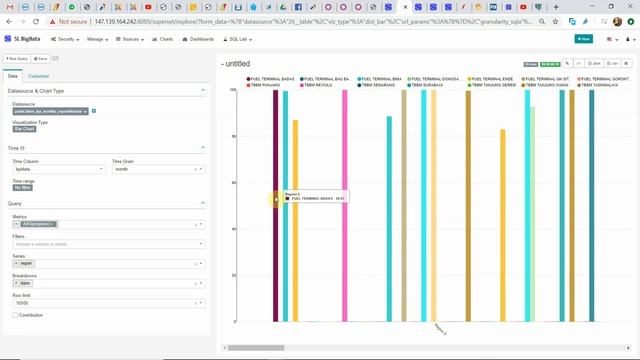Click the dark maroon bar in chart
Image resolution: width=640 pixels, height=360 pixels.
(276, 206)
